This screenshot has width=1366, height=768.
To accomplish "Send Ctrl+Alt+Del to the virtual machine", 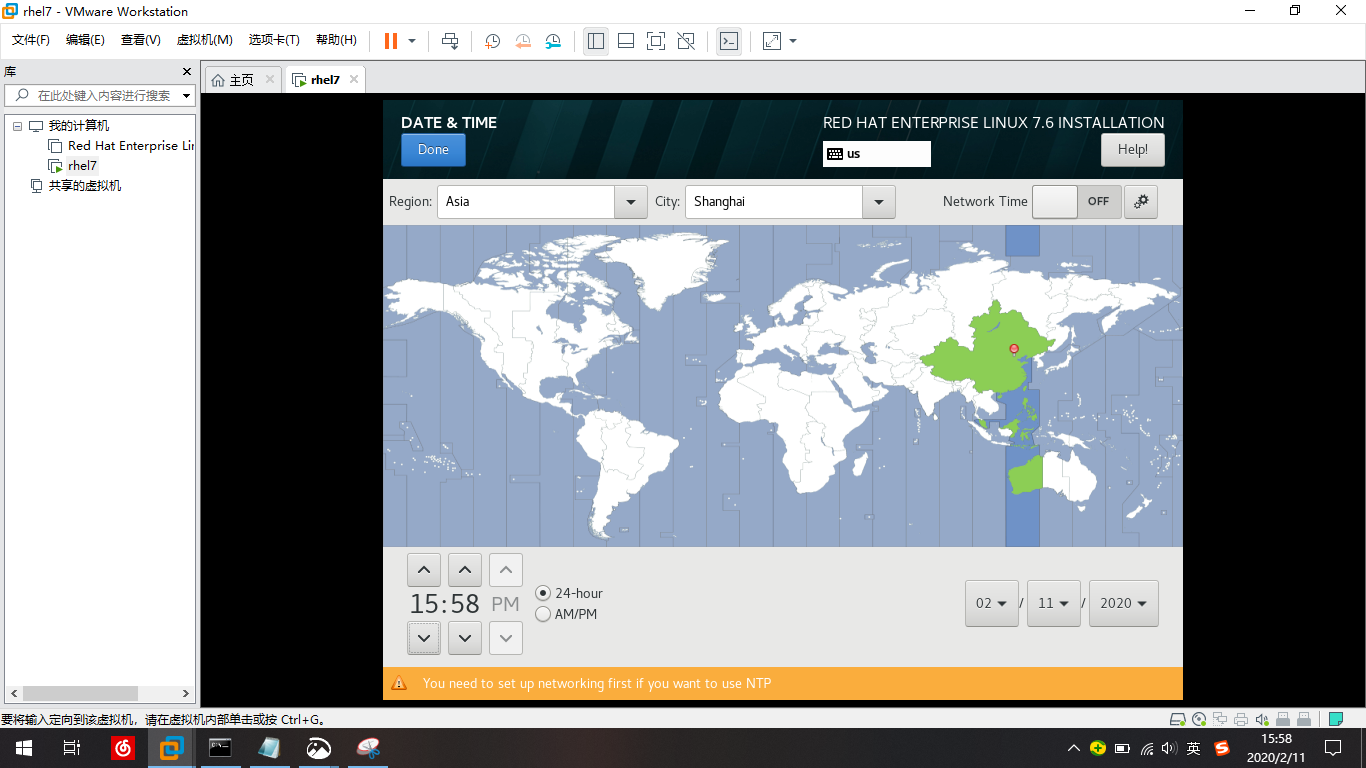I will tap(450, 41).
